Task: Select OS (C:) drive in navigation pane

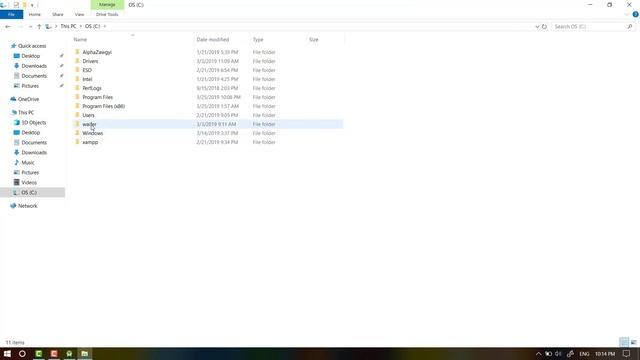Action: click(x=32, y=192)
